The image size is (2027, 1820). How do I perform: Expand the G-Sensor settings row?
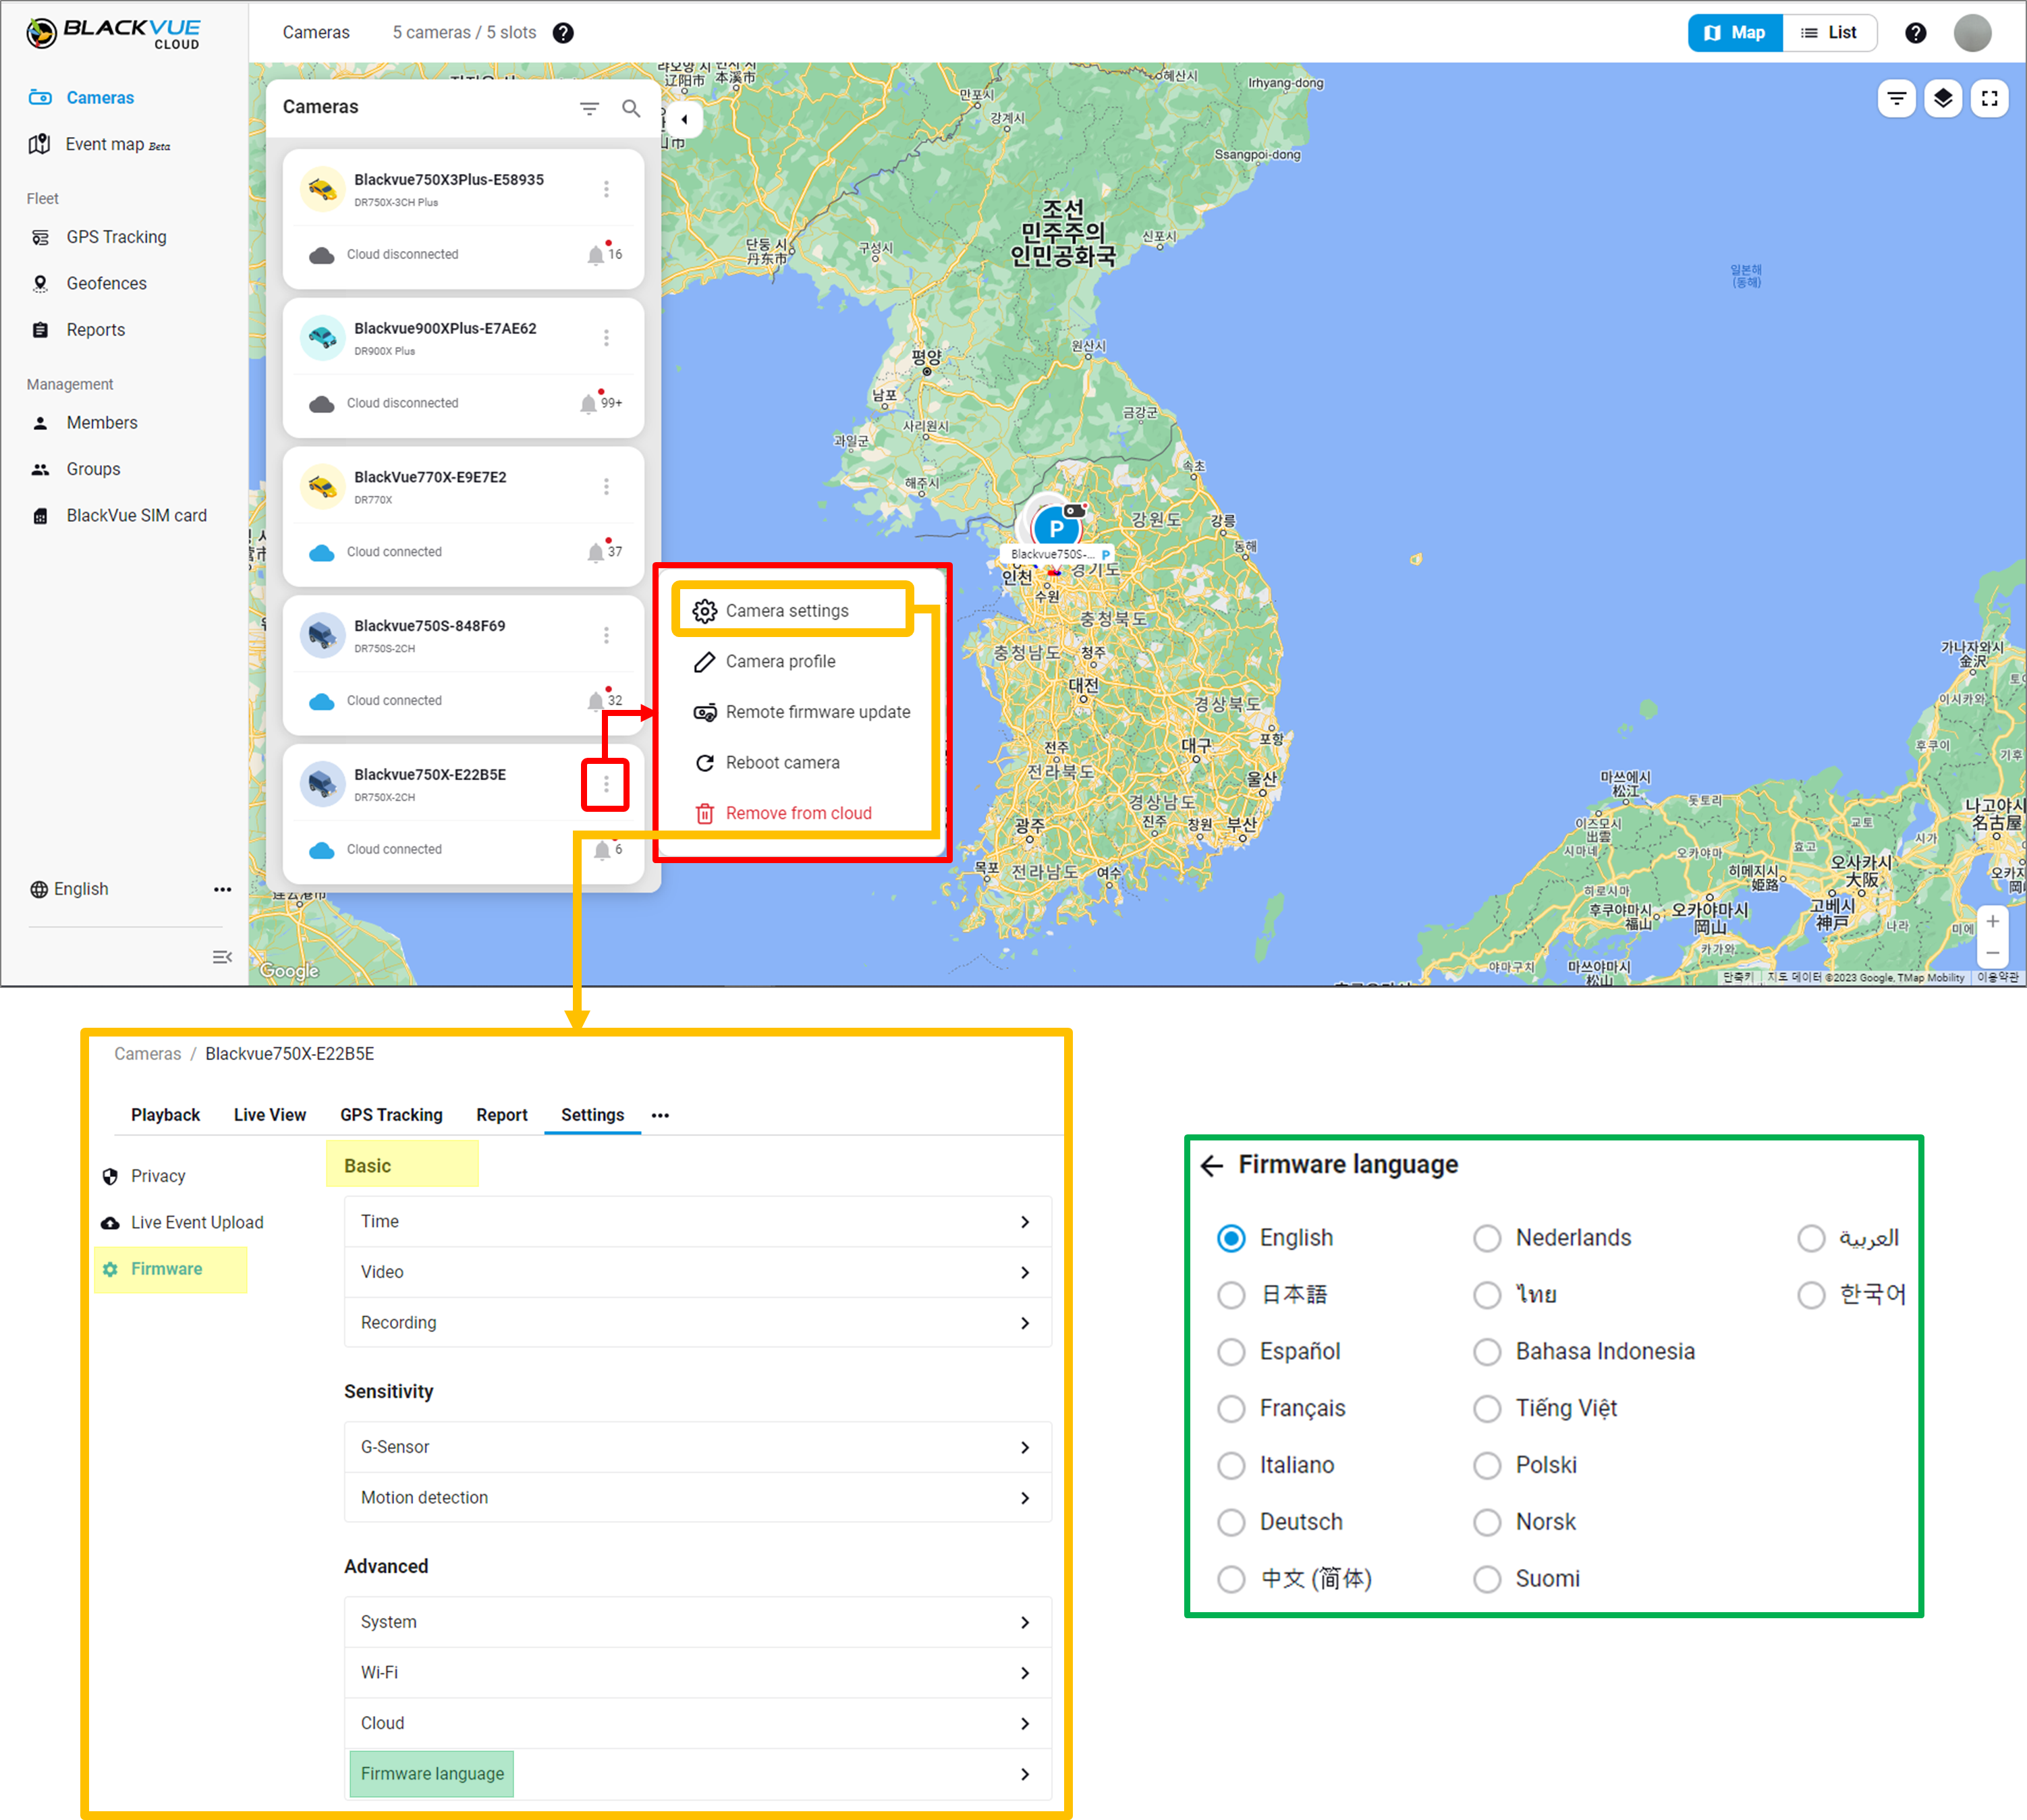point(697,1447)
